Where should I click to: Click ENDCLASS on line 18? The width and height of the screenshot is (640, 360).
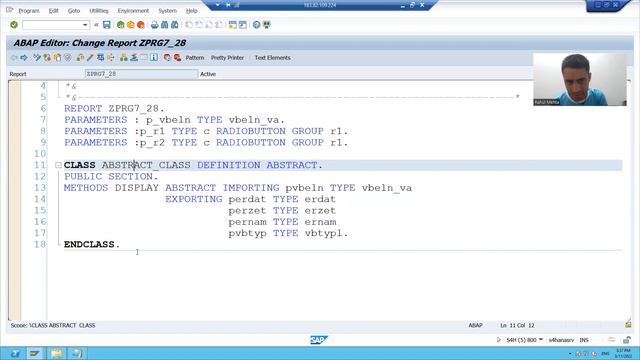tap(92, 244)
